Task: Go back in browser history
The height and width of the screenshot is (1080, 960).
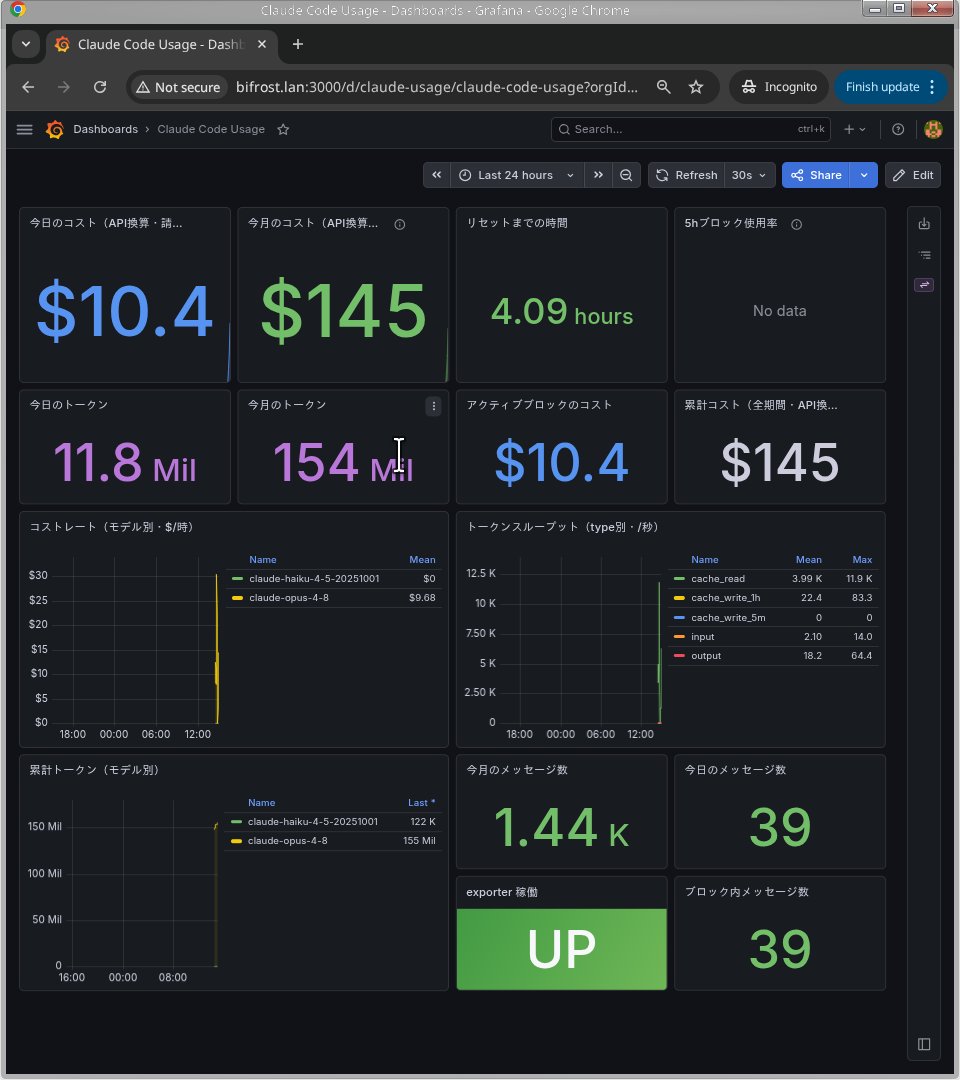Action: coord(28,87)
